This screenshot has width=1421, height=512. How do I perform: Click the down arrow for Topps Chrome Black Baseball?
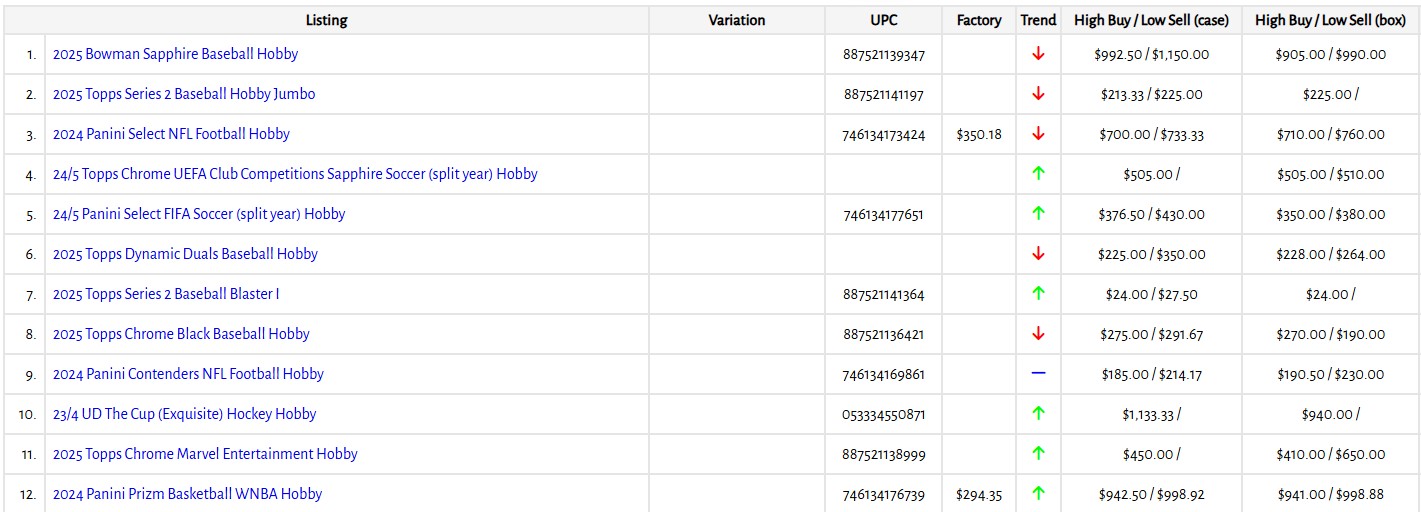(x=1038, y=334)
